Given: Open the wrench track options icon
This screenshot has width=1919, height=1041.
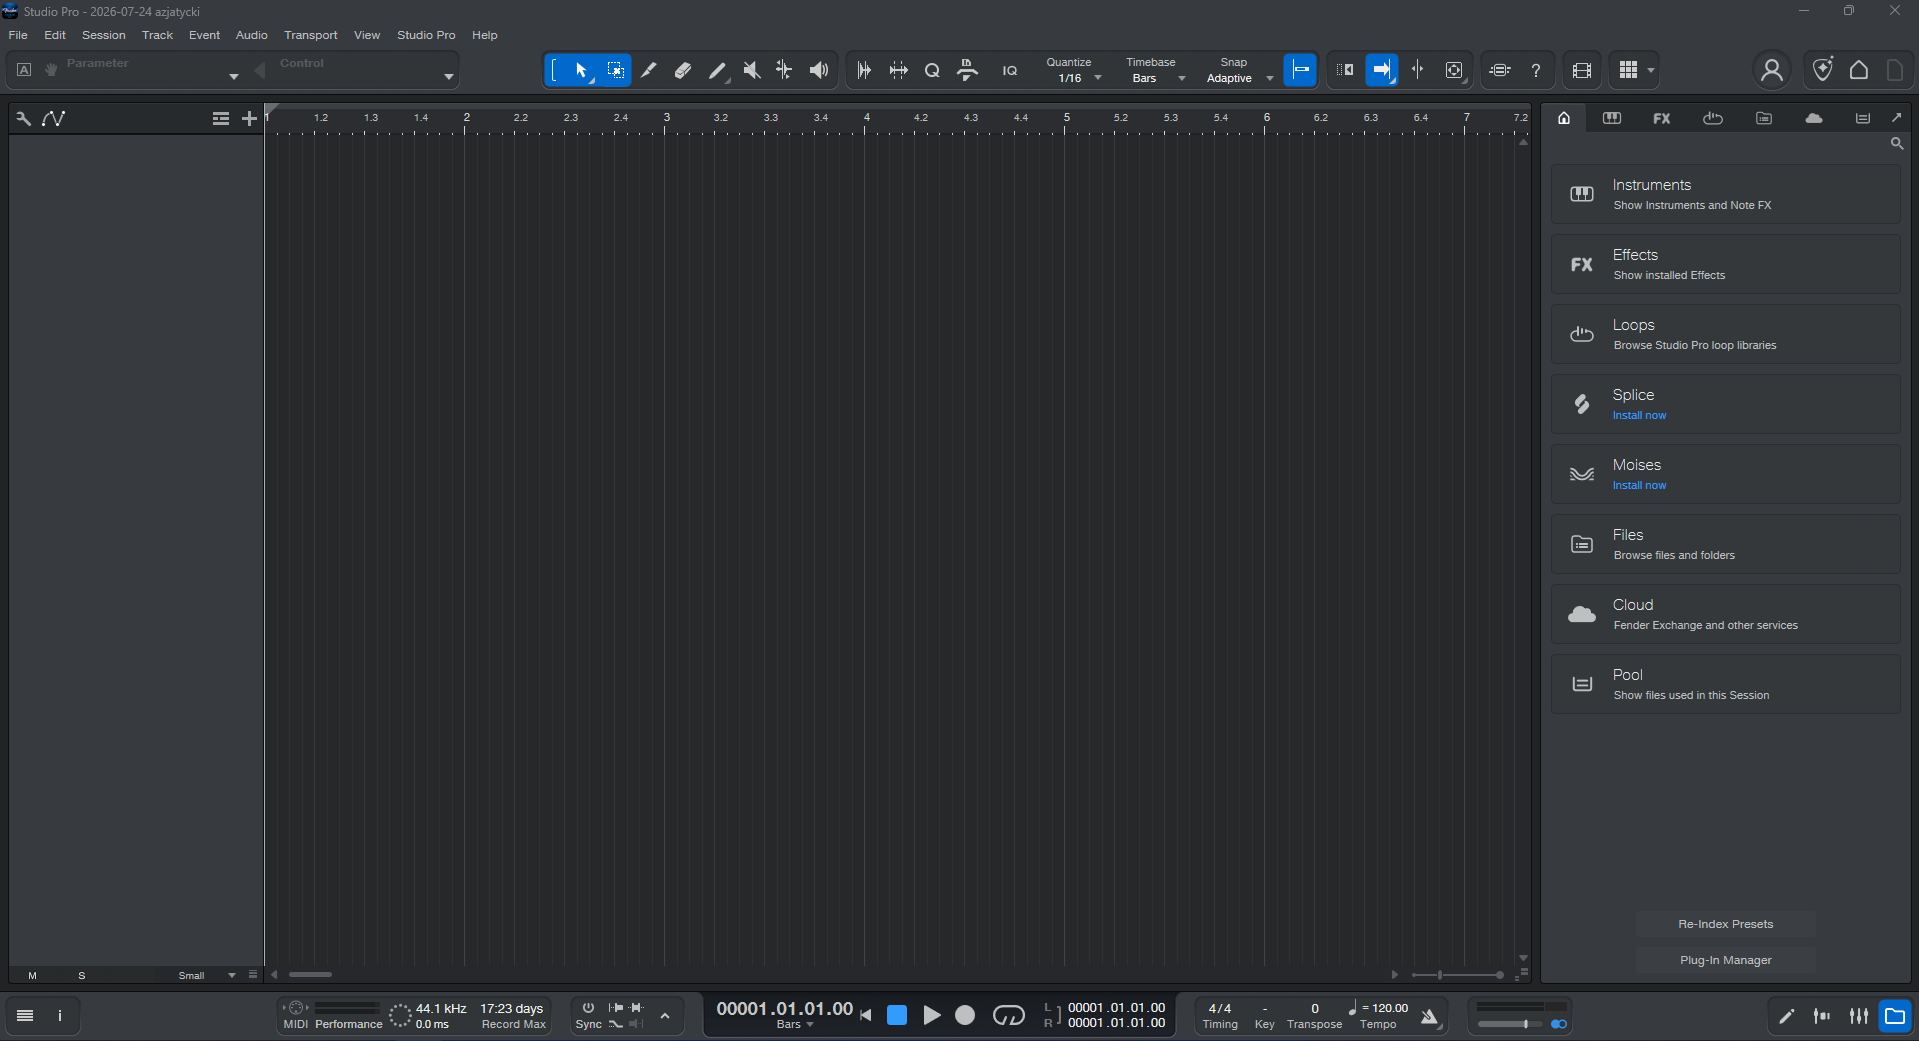Looking at the screenshot, I should coord(23,119).
